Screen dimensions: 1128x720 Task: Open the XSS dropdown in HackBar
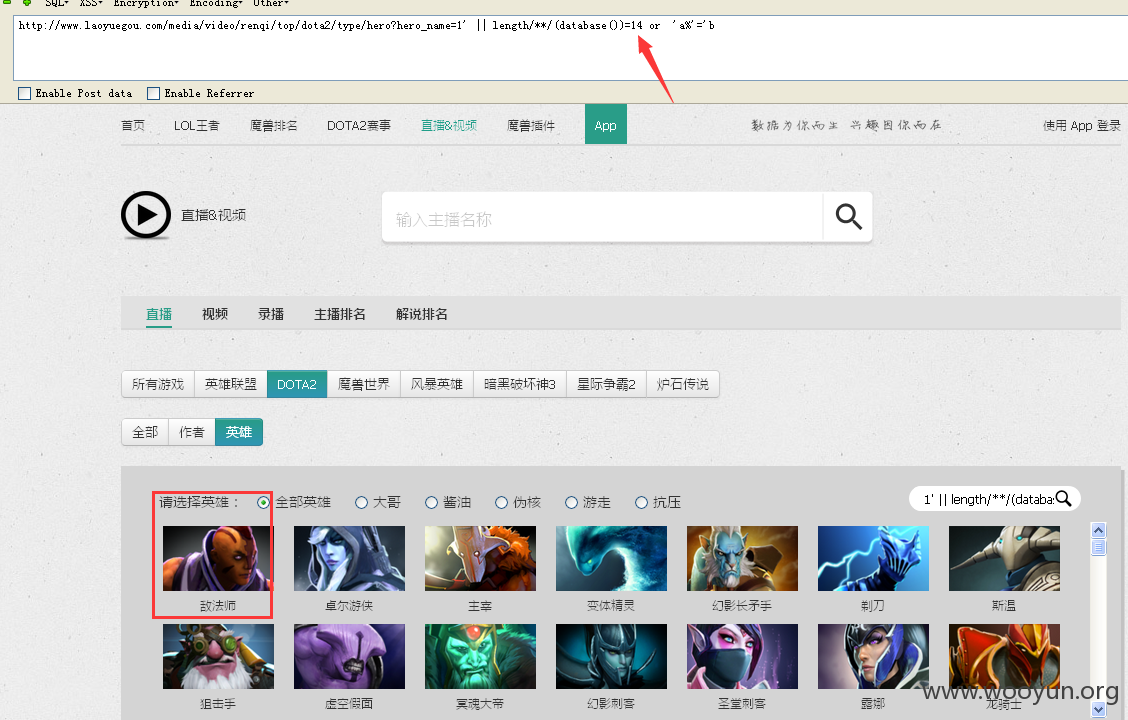click(x=91, y=4)
